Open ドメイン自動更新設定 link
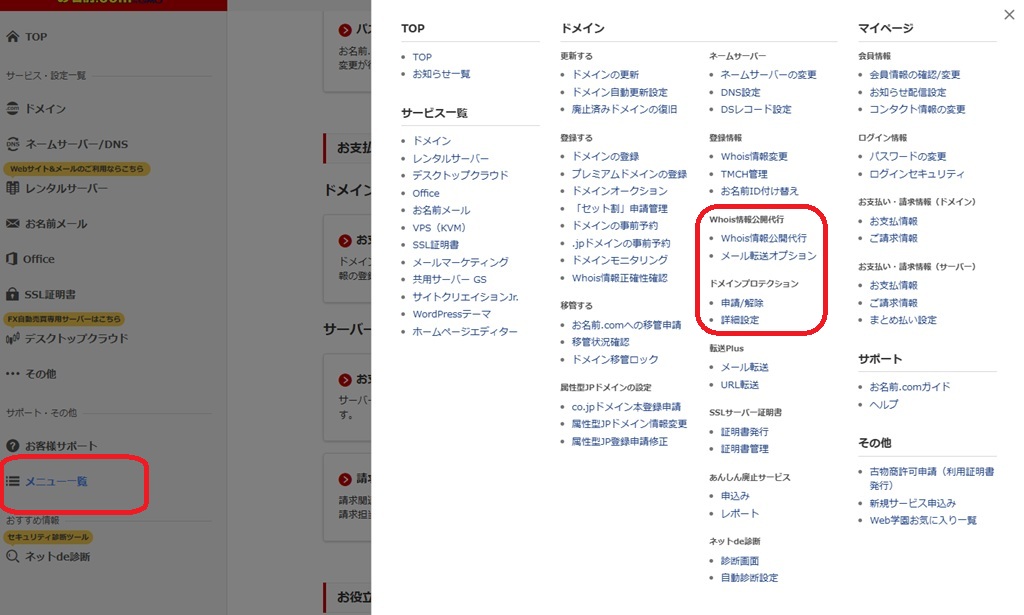Screen dimensions: 1024x615 [x=620, y=92]
